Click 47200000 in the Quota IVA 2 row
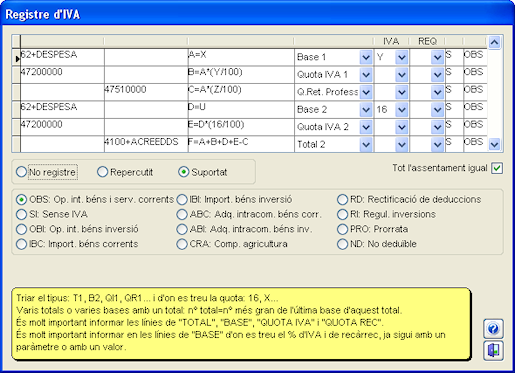The height and width of the screenshot is (373, 515). point(62,127)
